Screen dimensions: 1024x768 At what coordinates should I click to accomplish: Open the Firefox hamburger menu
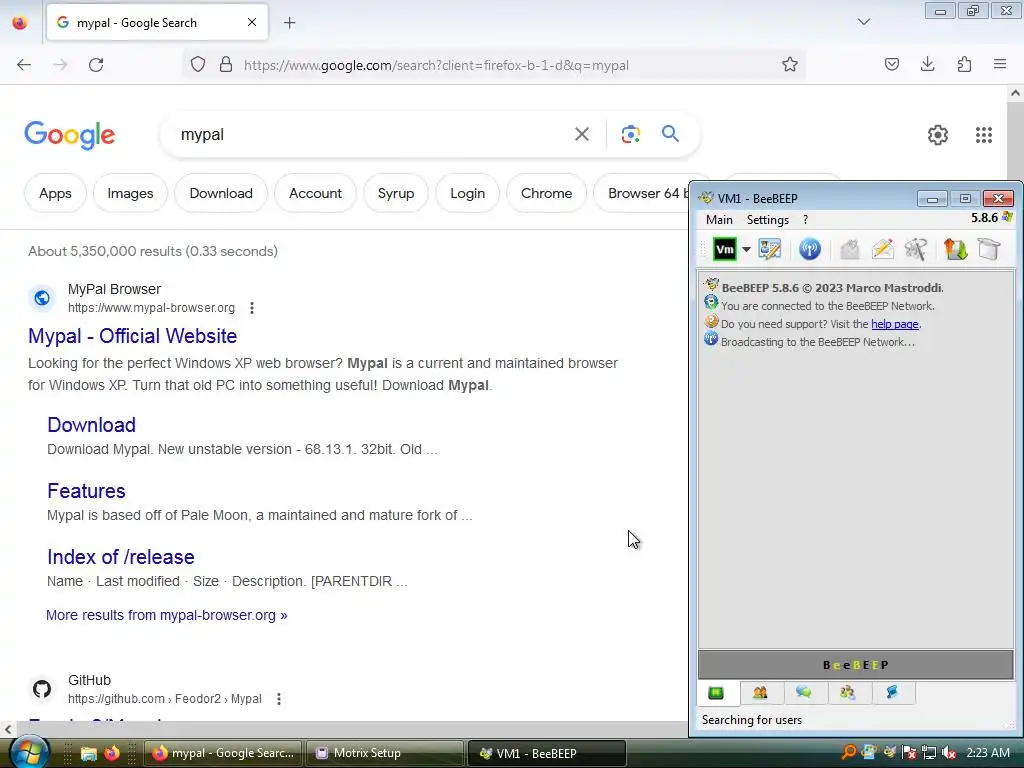pos(1000,64)
